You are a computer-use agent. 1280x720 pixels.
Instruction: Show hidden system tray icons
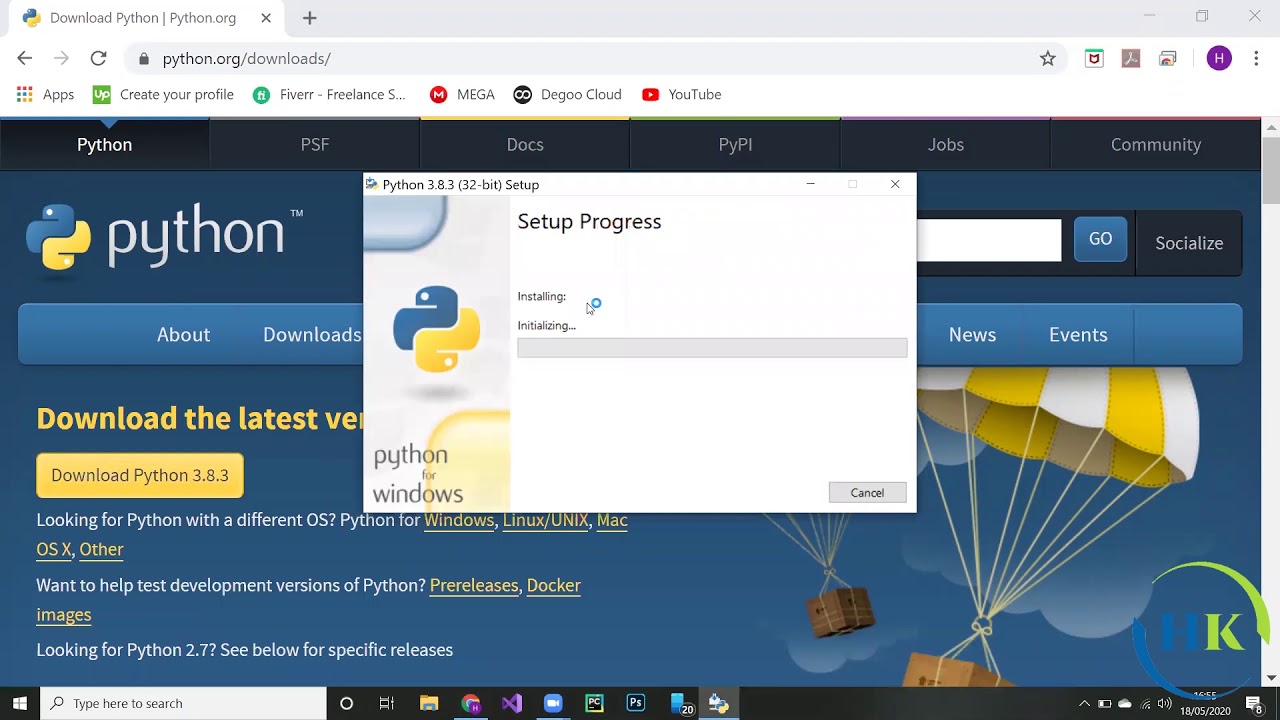(x=1085, y=703)
